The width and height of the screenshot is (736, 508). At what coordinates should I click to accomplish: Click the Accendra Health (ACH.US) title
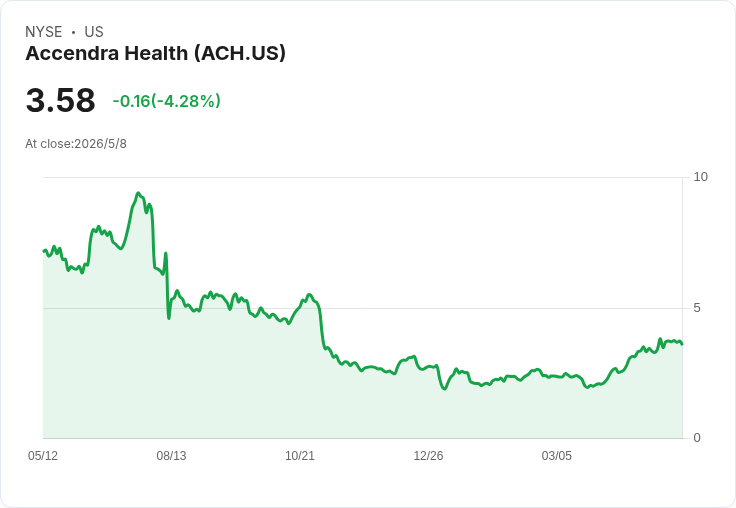(x=155, y=54)
